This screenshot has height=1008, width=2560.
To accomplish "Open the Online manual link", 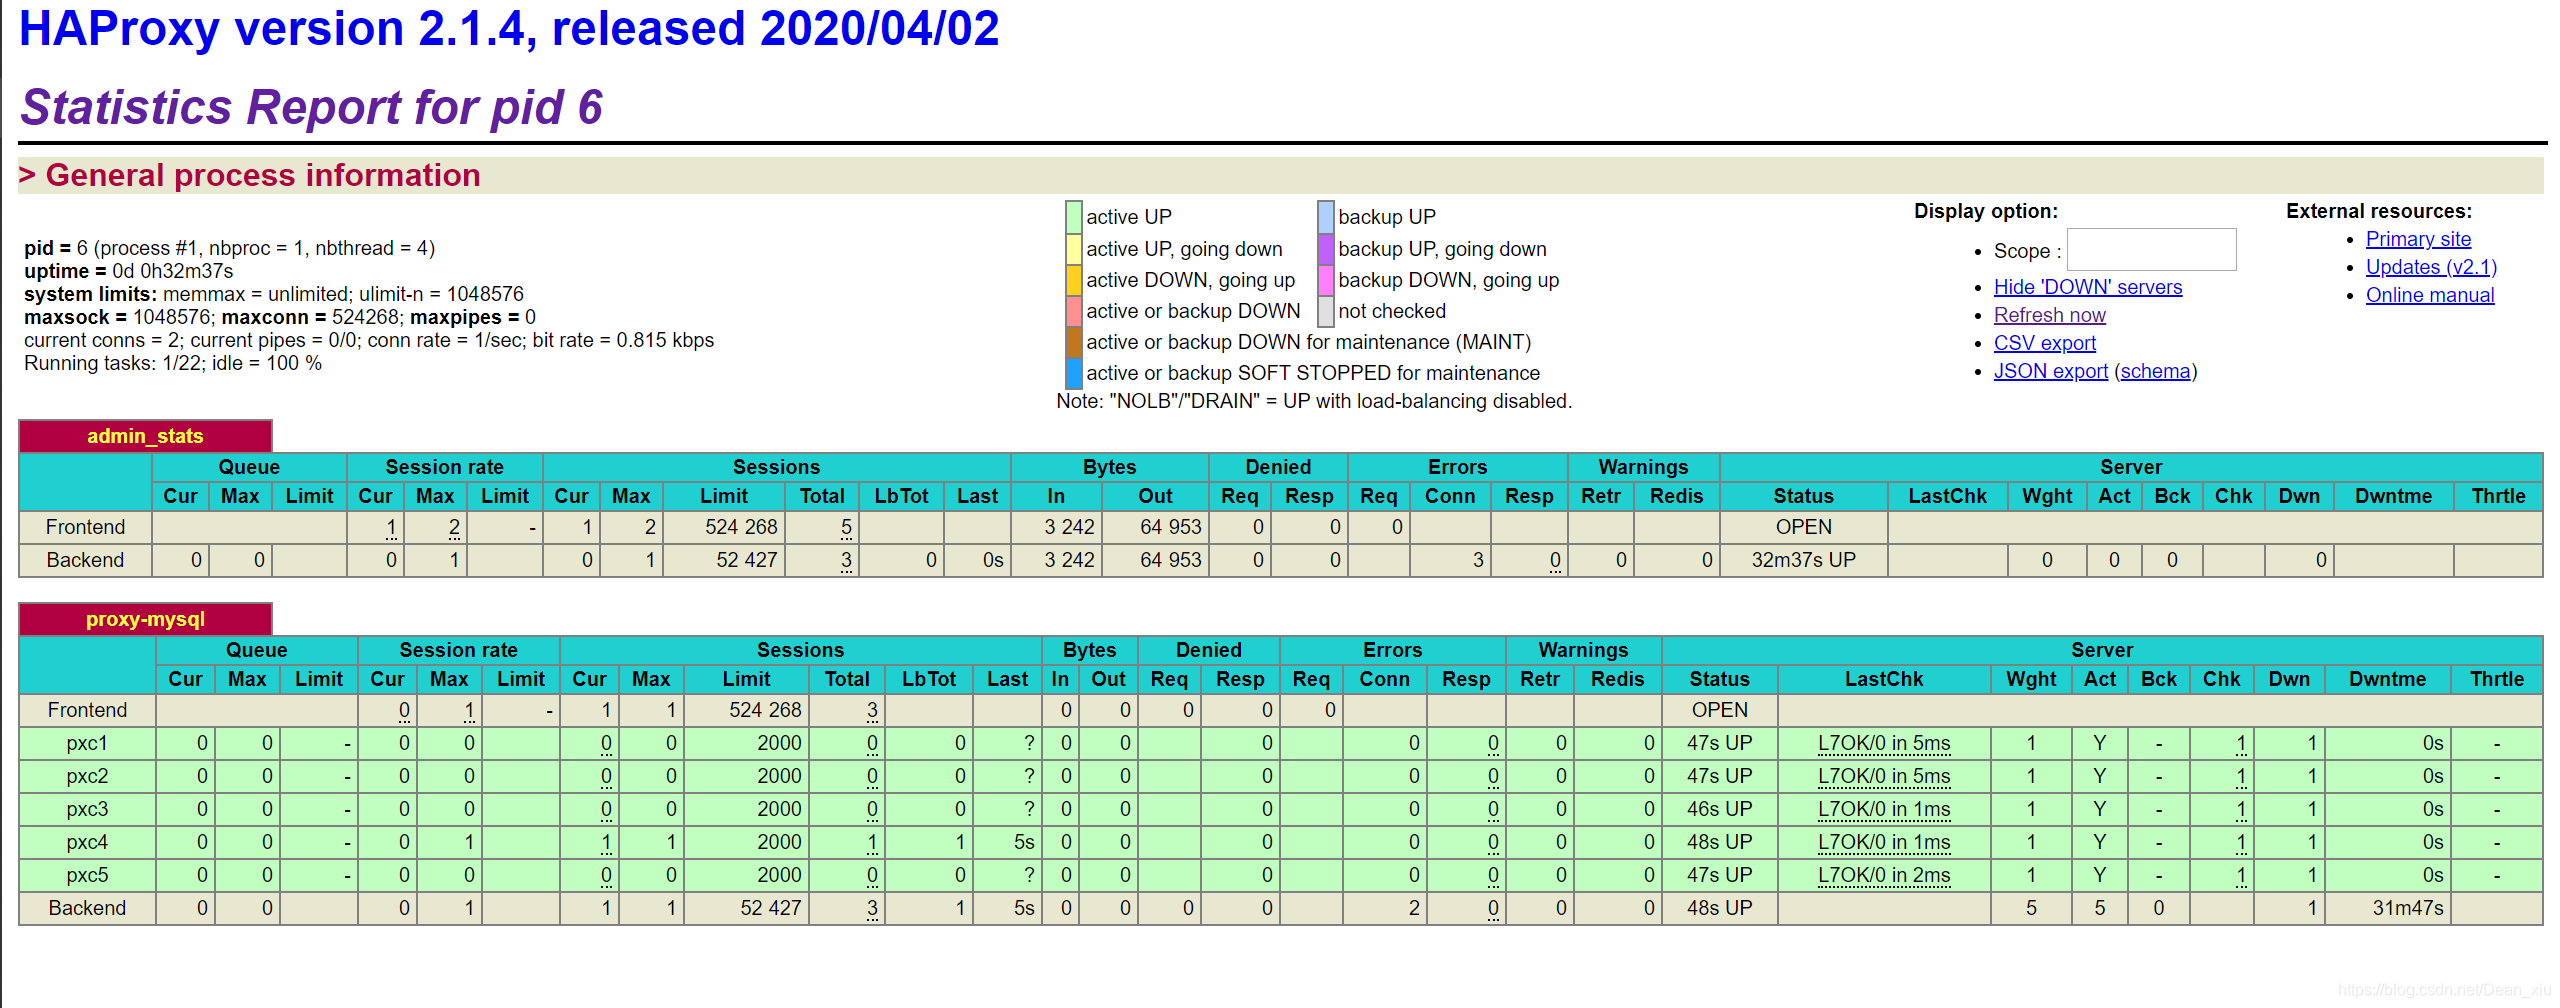I will pos(2429,295).
